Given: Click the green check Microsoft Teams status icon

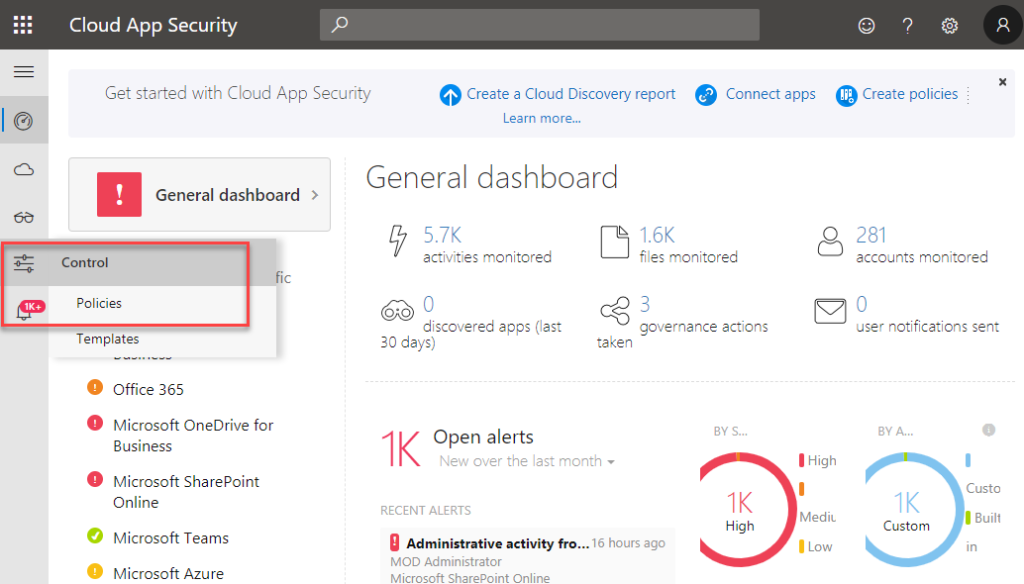Looking at the screenshot, I should (95, 536).
